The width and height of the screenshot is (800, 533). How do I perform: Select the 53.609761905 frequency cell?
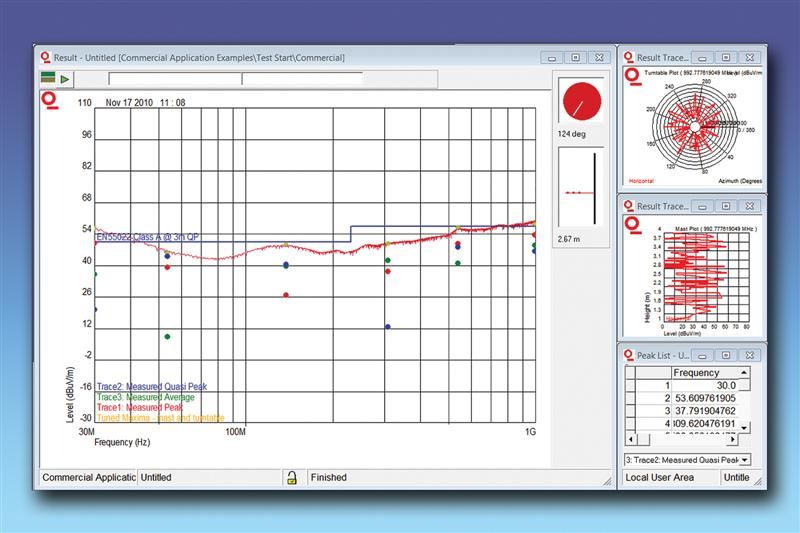click(705, 398)
